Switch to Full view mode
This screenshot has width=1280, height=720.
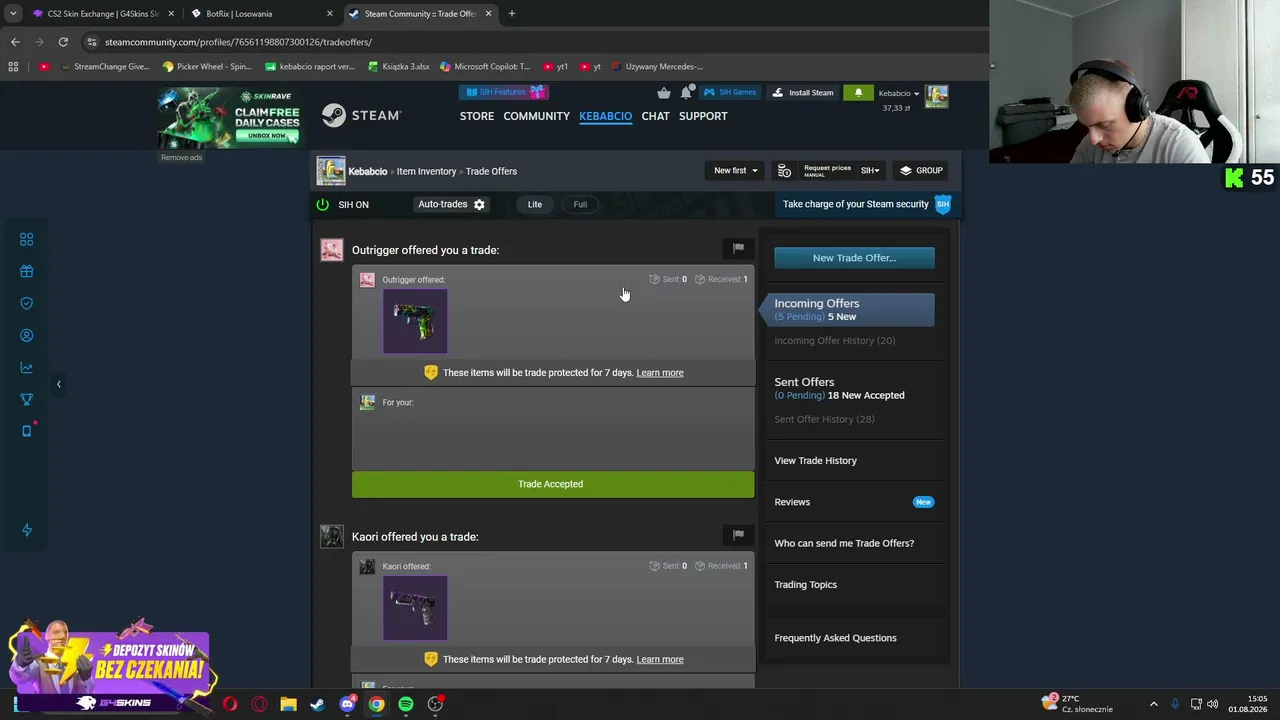coord(580,204)
